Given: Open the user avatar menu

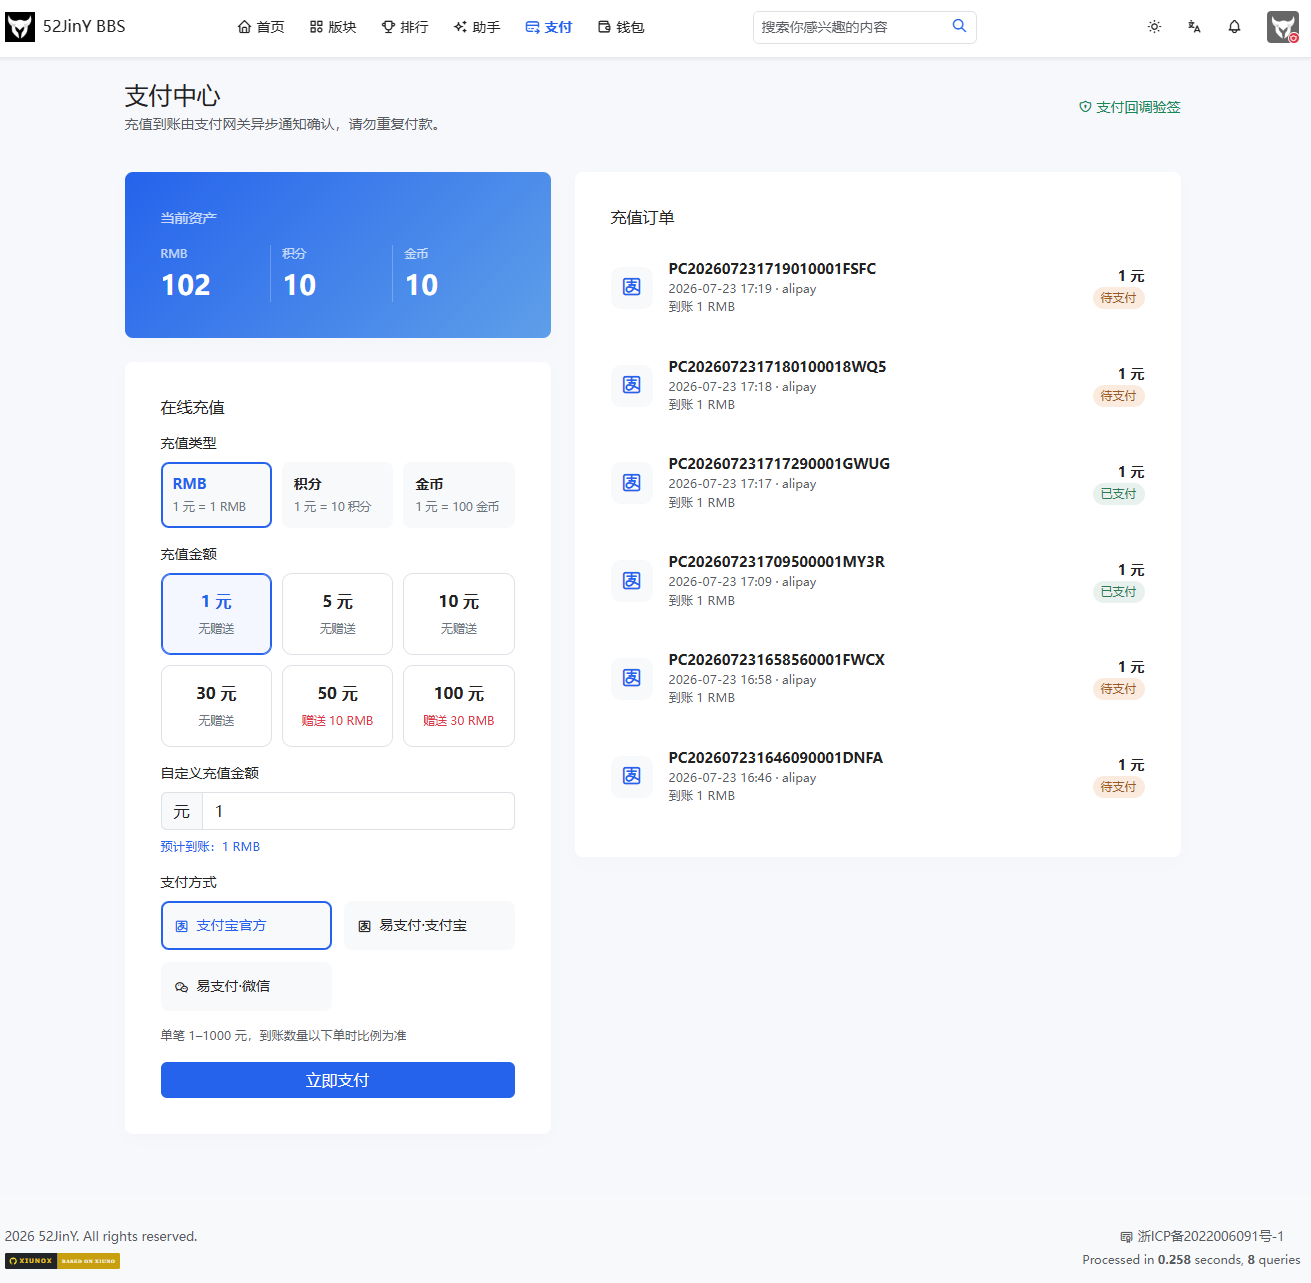Looking at the screenshot, I should (1283, 27).
